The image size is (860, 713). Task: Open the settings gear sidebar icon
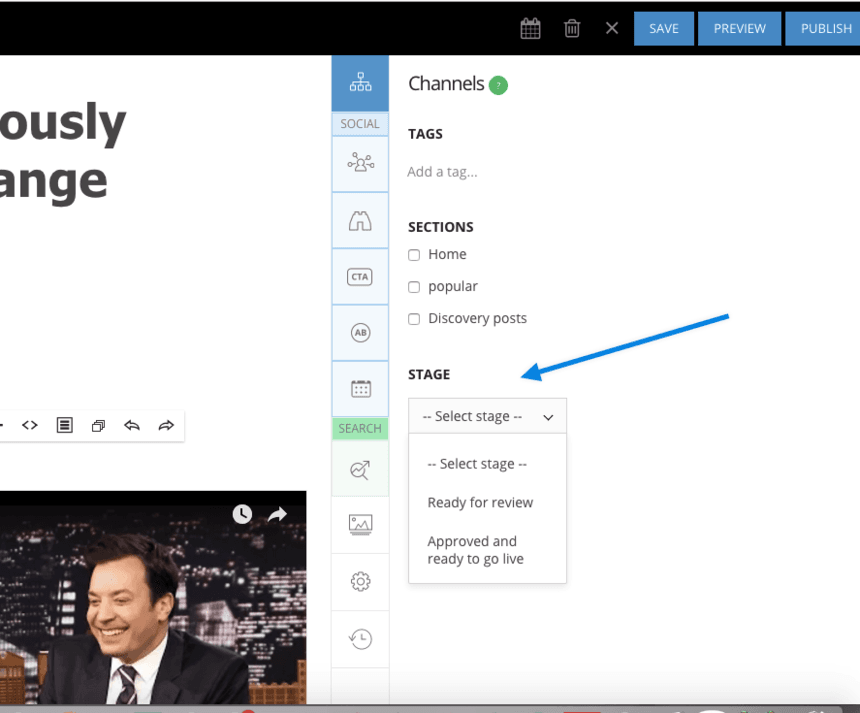coord(360,582)
